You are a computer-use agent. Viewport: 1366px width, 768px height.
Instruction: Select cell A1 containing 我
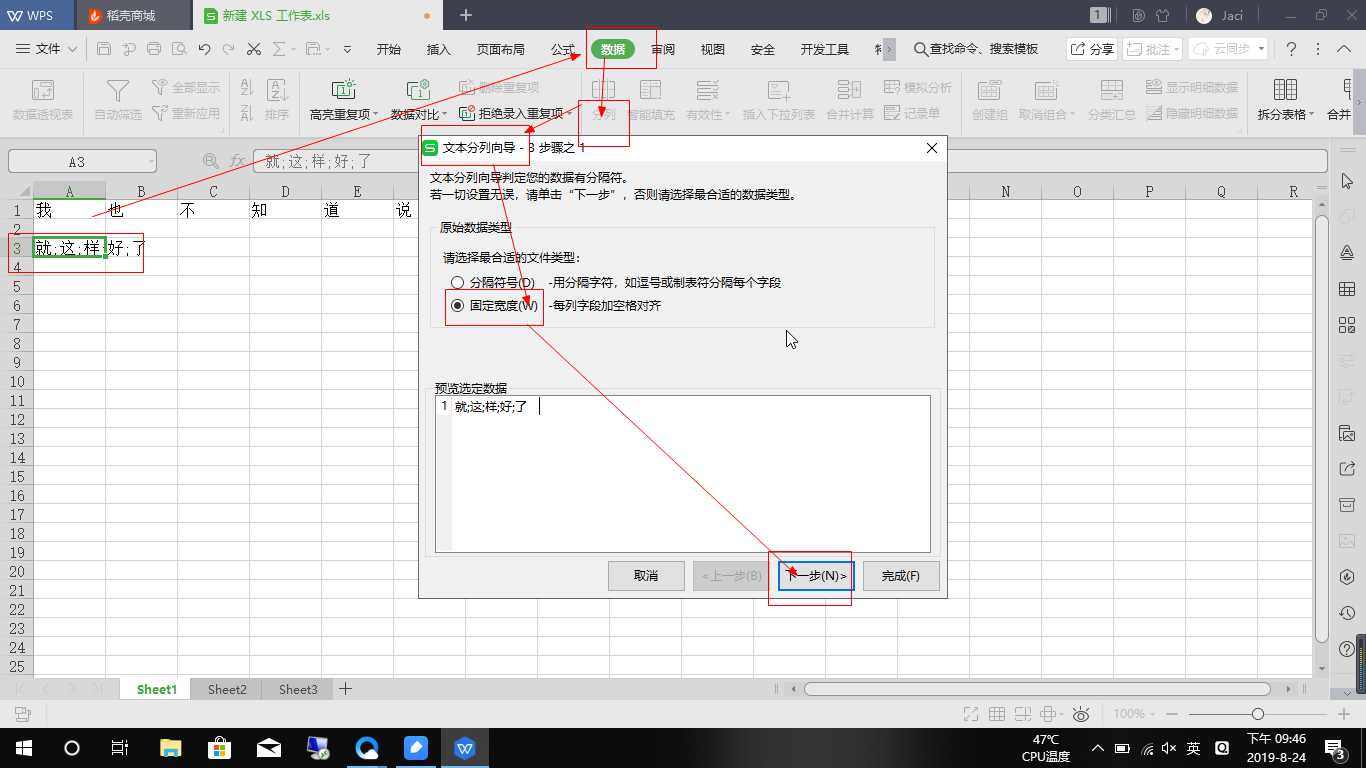pos(69,210)
